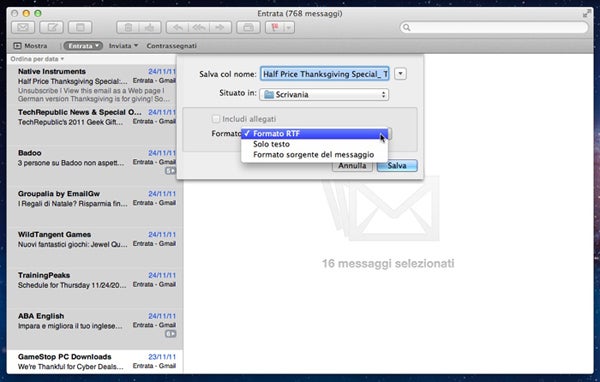Reply using the single arrow icon
600x382 pixels.
pos(177,28)
